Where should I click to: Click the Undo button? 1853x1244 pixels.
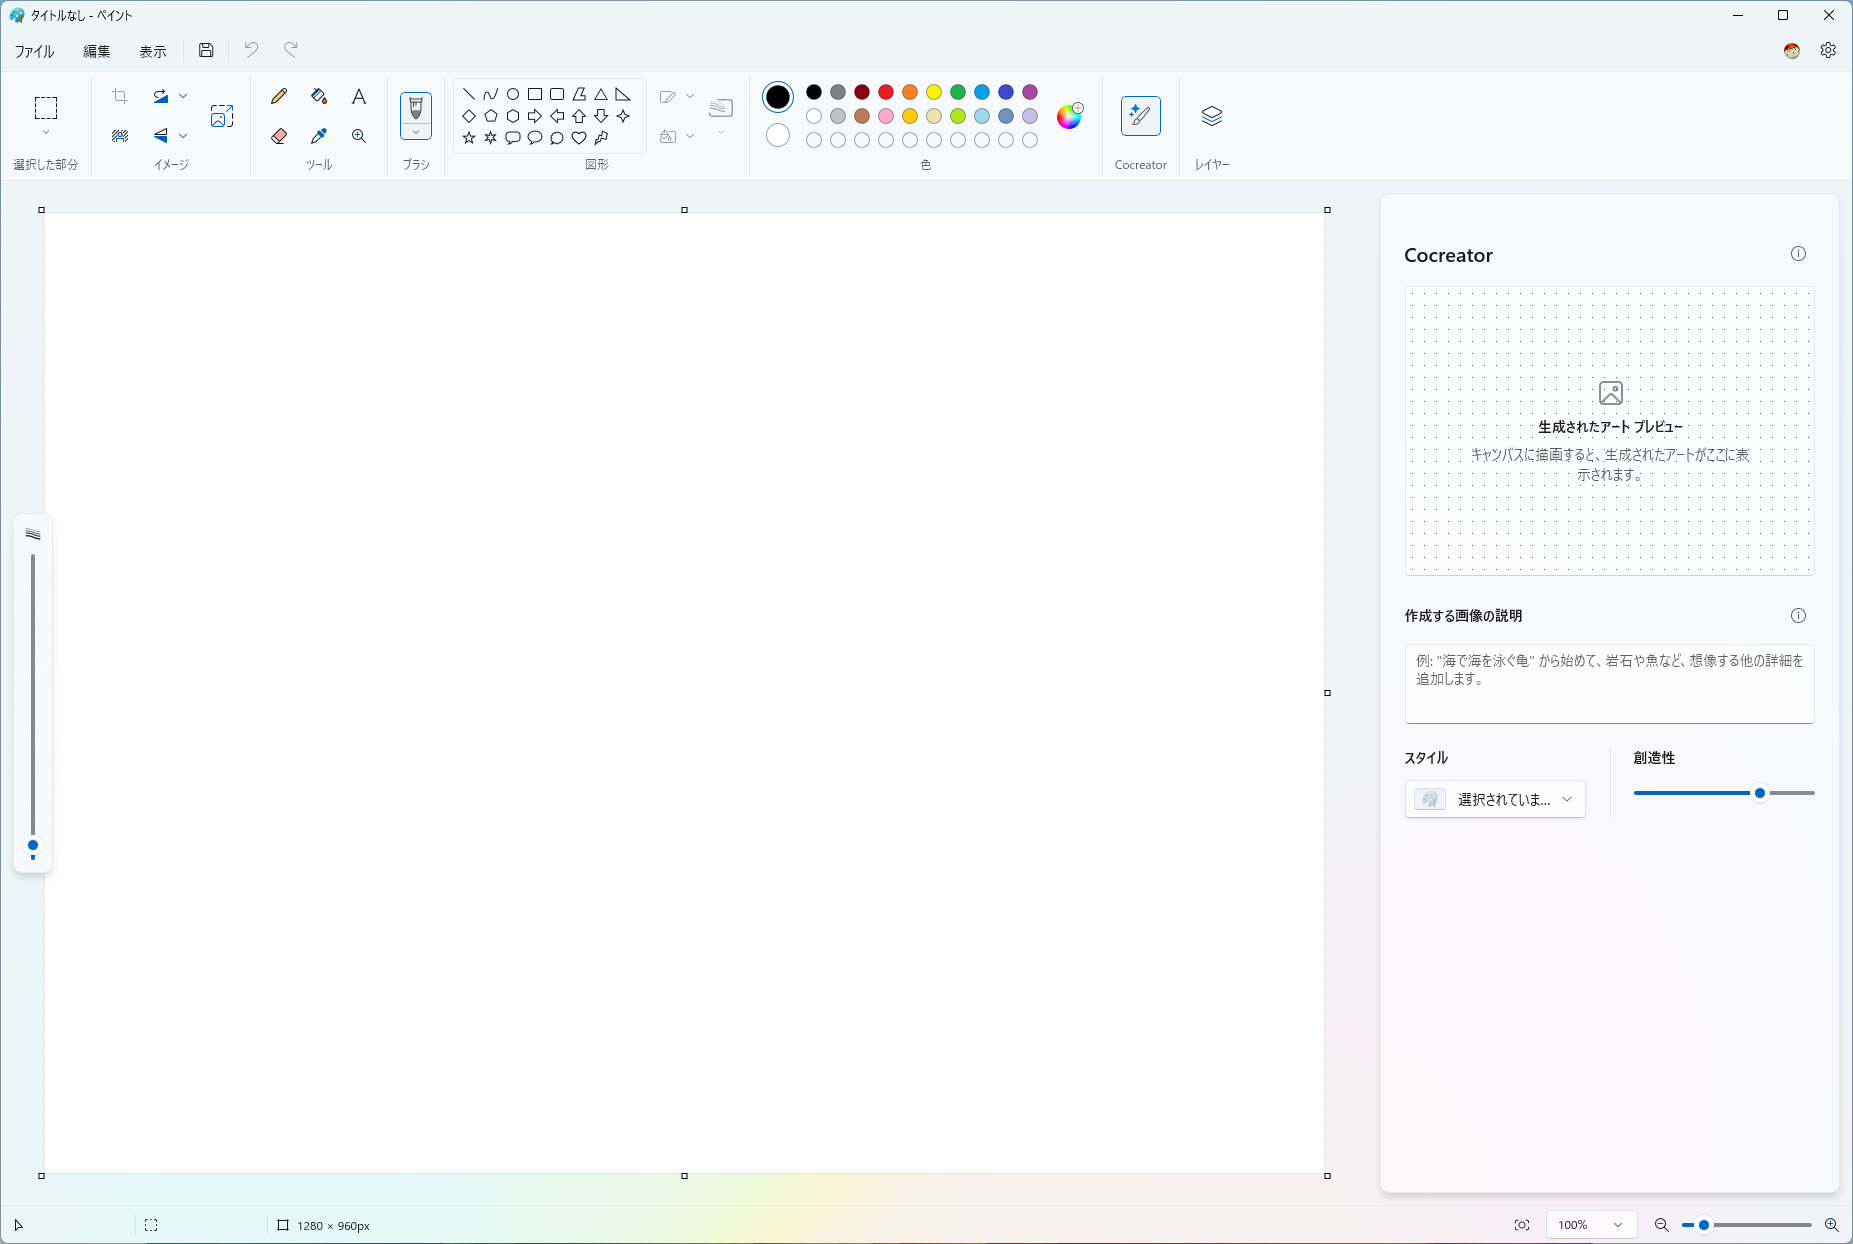[x=250, y=50]
